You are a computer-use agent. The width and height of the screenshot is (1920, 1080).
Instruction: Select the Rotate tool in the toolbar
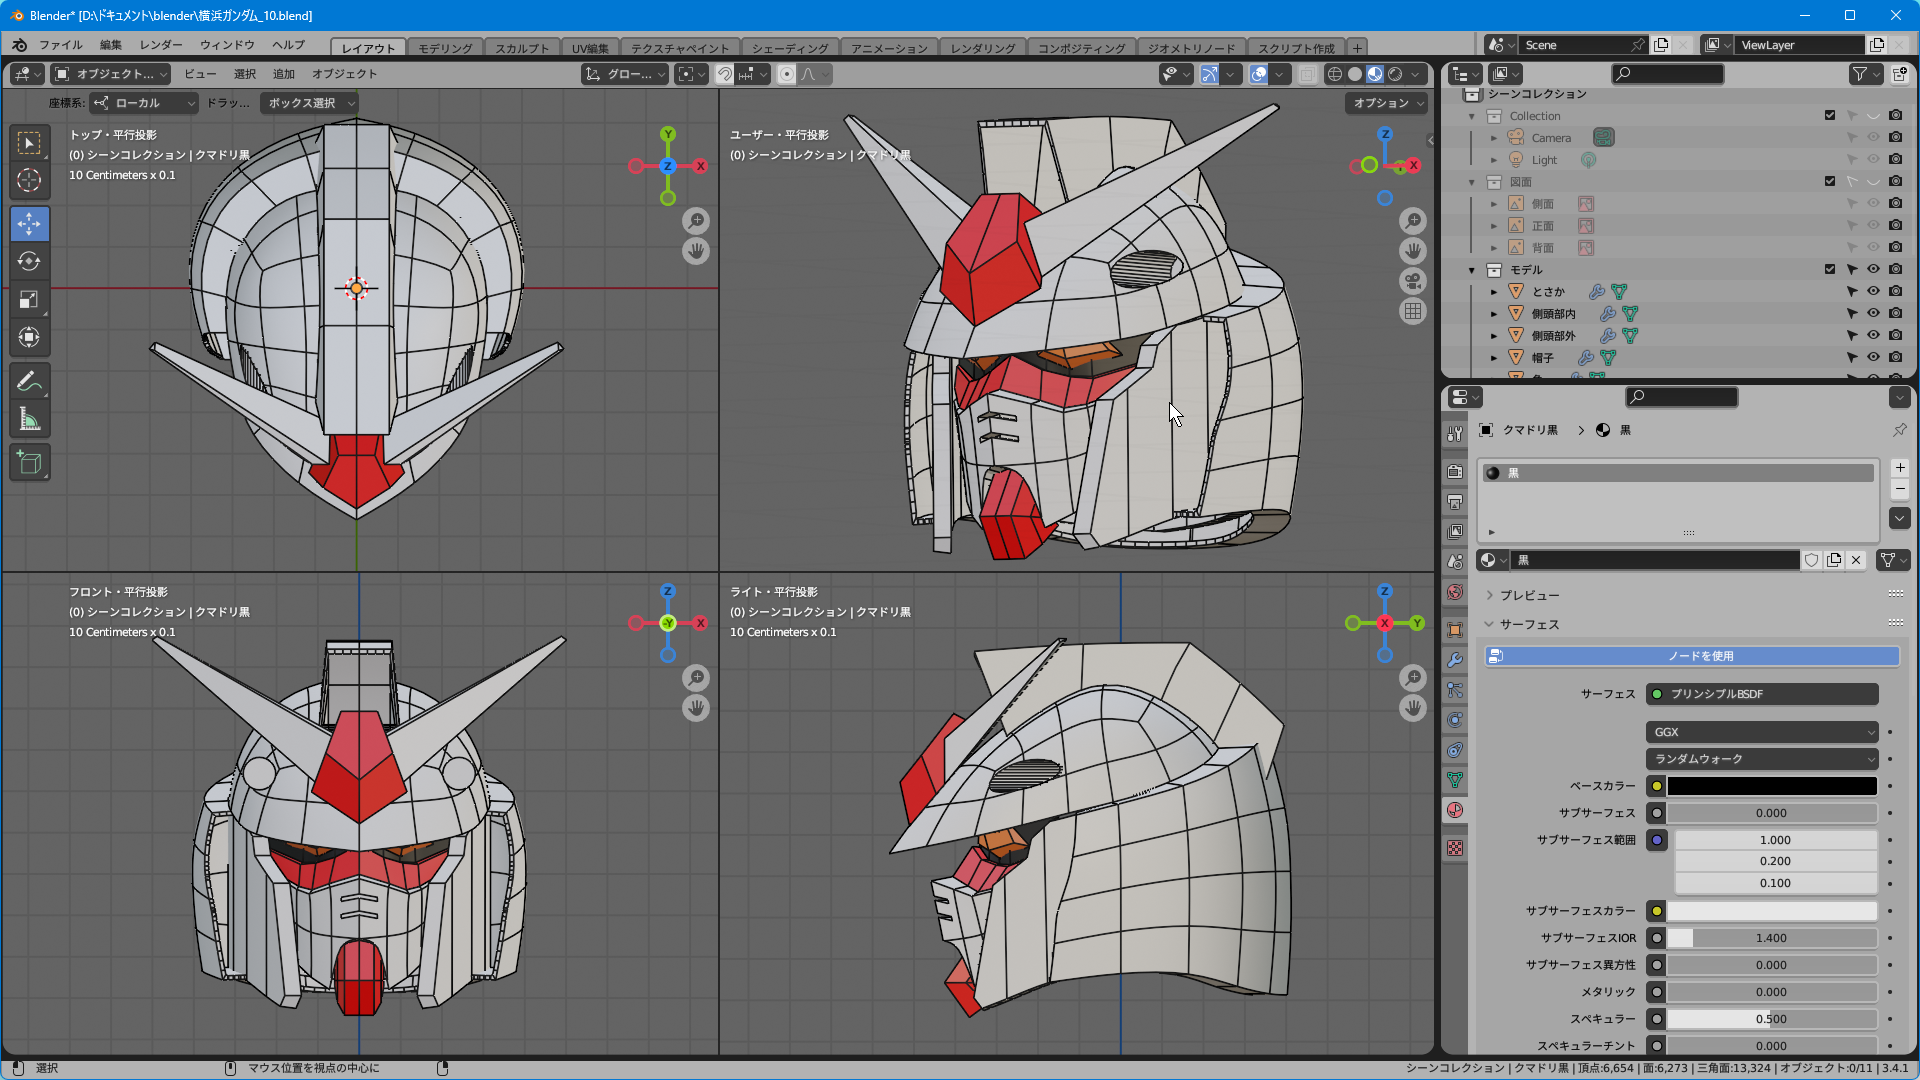tap(29, 262)
